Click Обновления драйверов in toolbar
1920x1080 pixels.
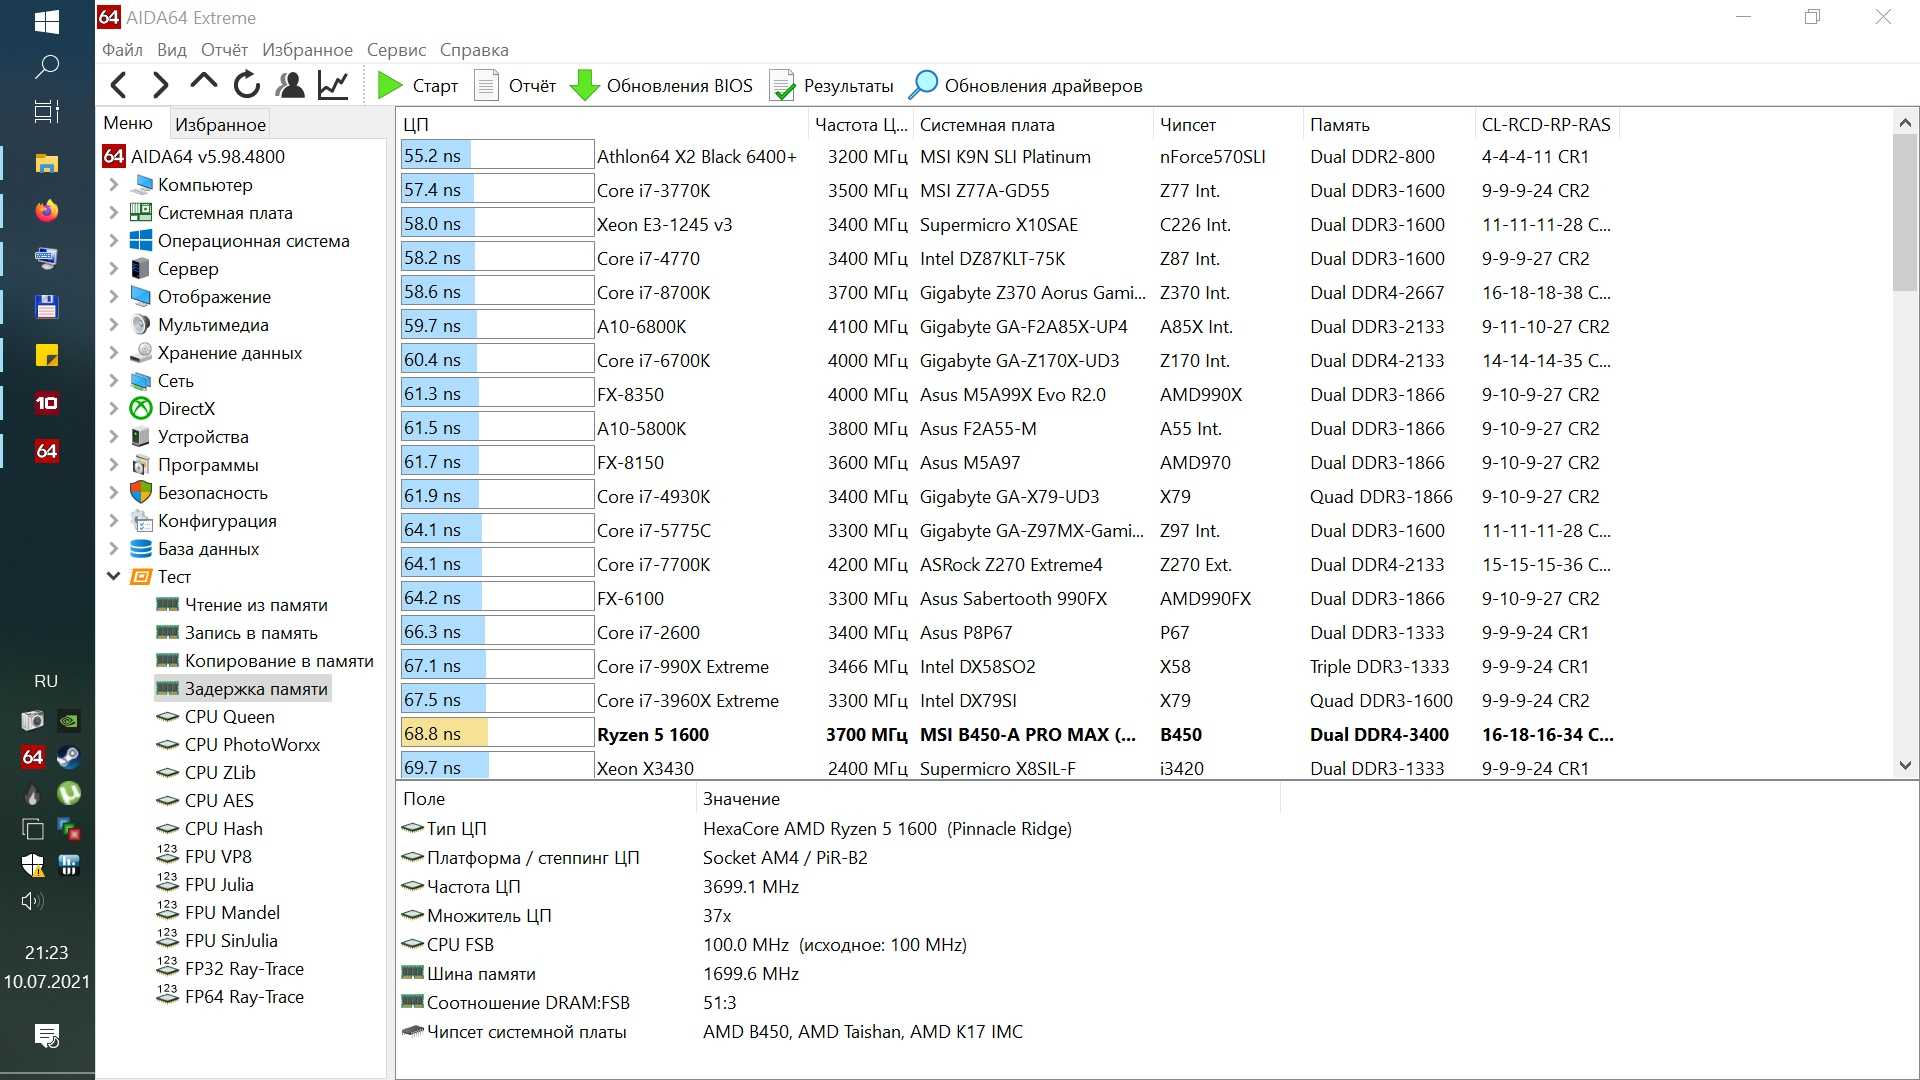click(x=1026, y=86)
